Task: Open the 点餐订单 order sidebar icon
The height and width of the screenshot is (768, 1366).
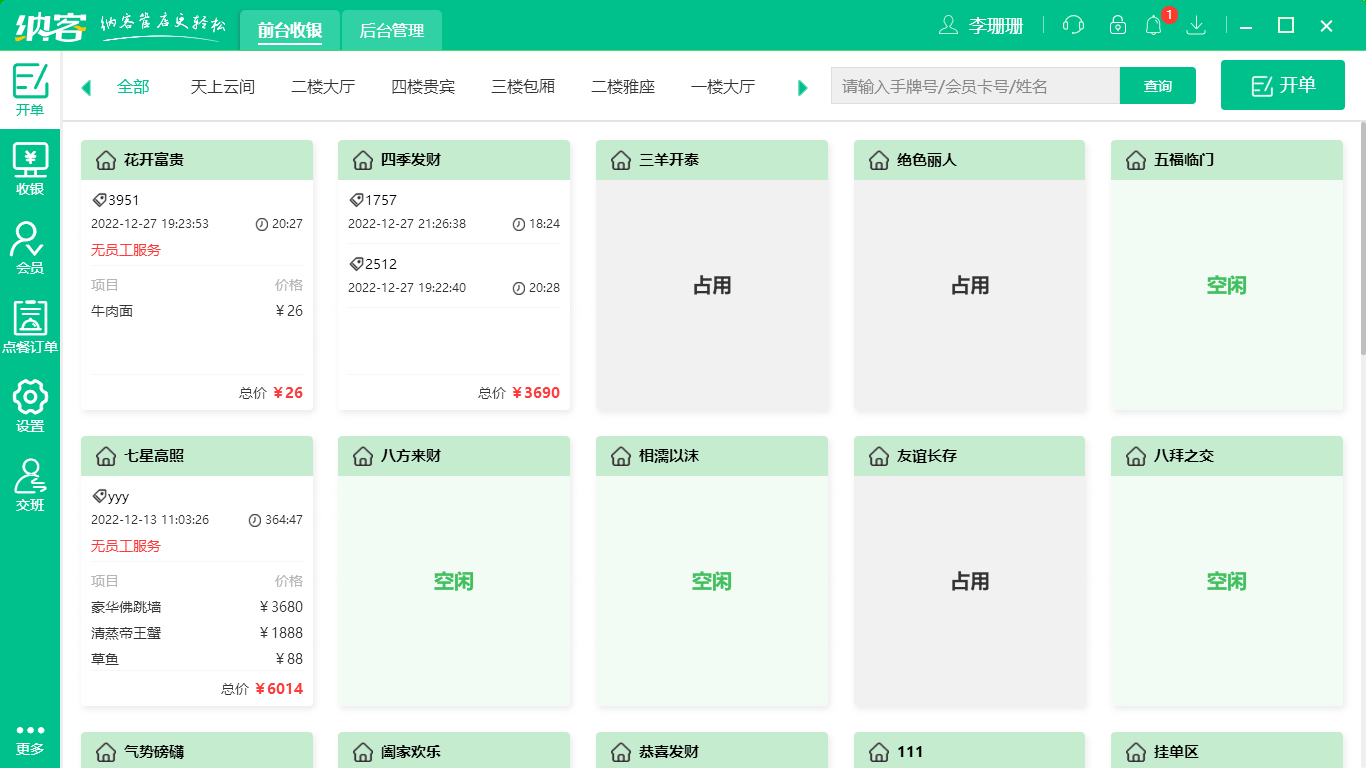Action: (30, 327)
